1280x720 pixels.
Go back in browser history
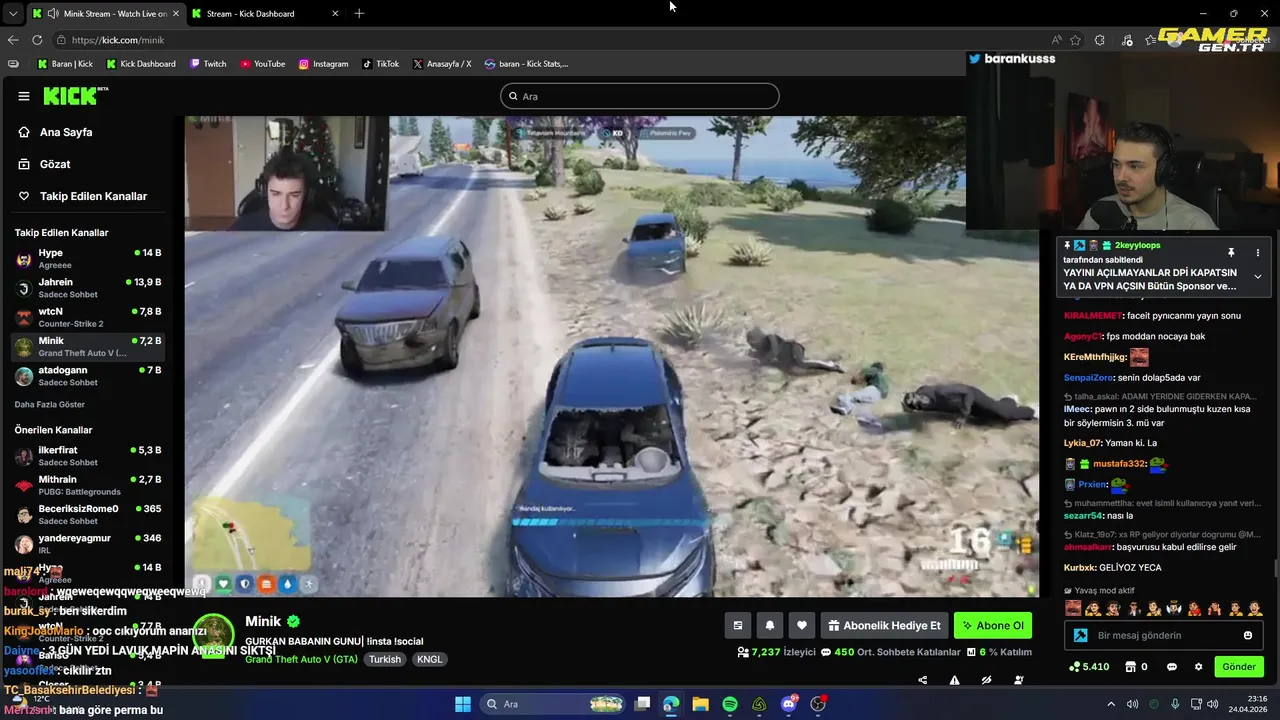click(13, 40)
